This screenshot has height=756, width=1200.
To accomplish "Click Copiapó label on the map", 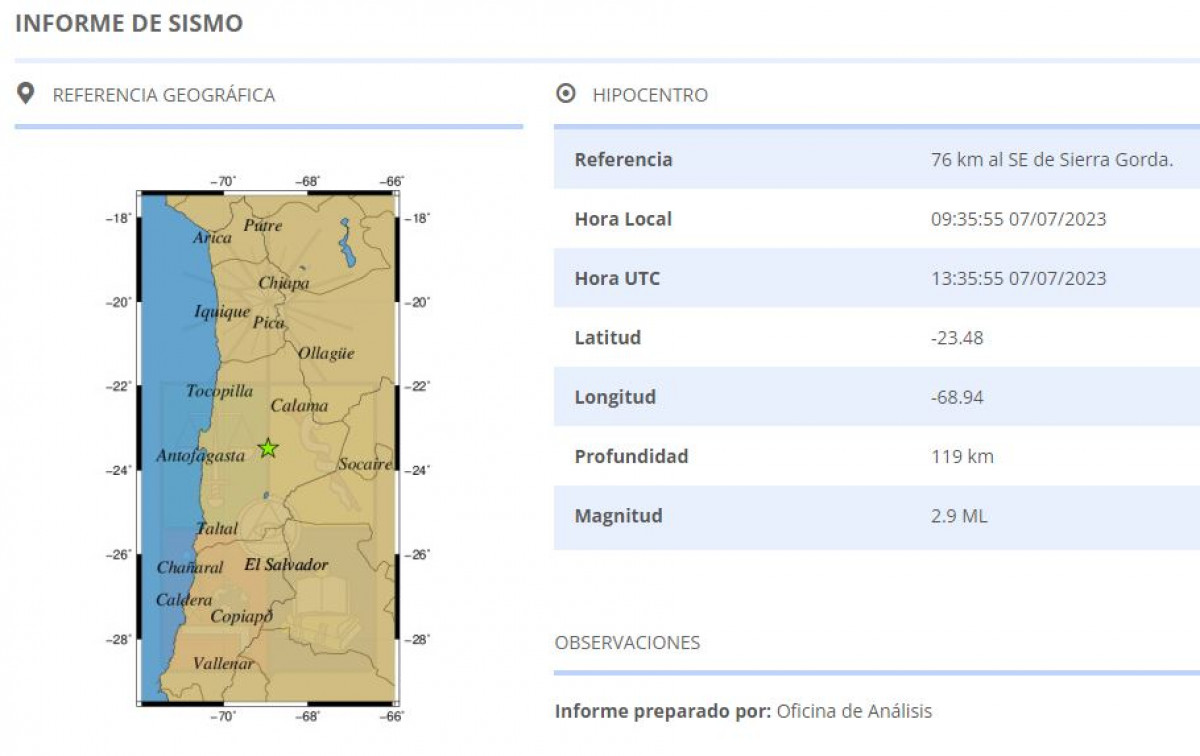I will click(x=241, y=616).
